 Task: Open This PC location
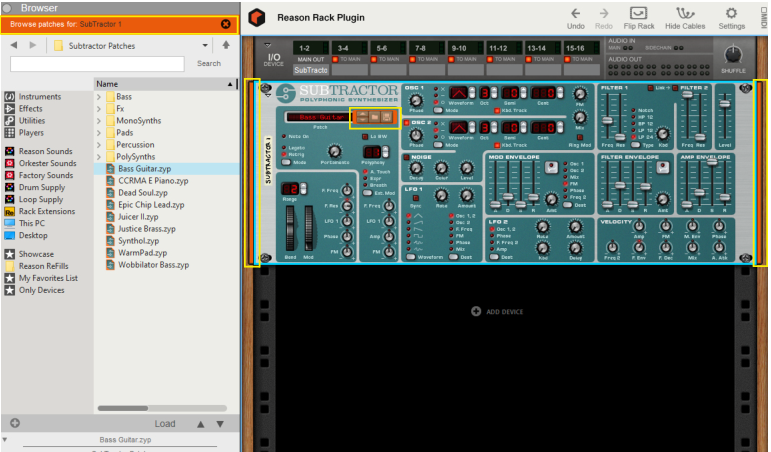31,223
